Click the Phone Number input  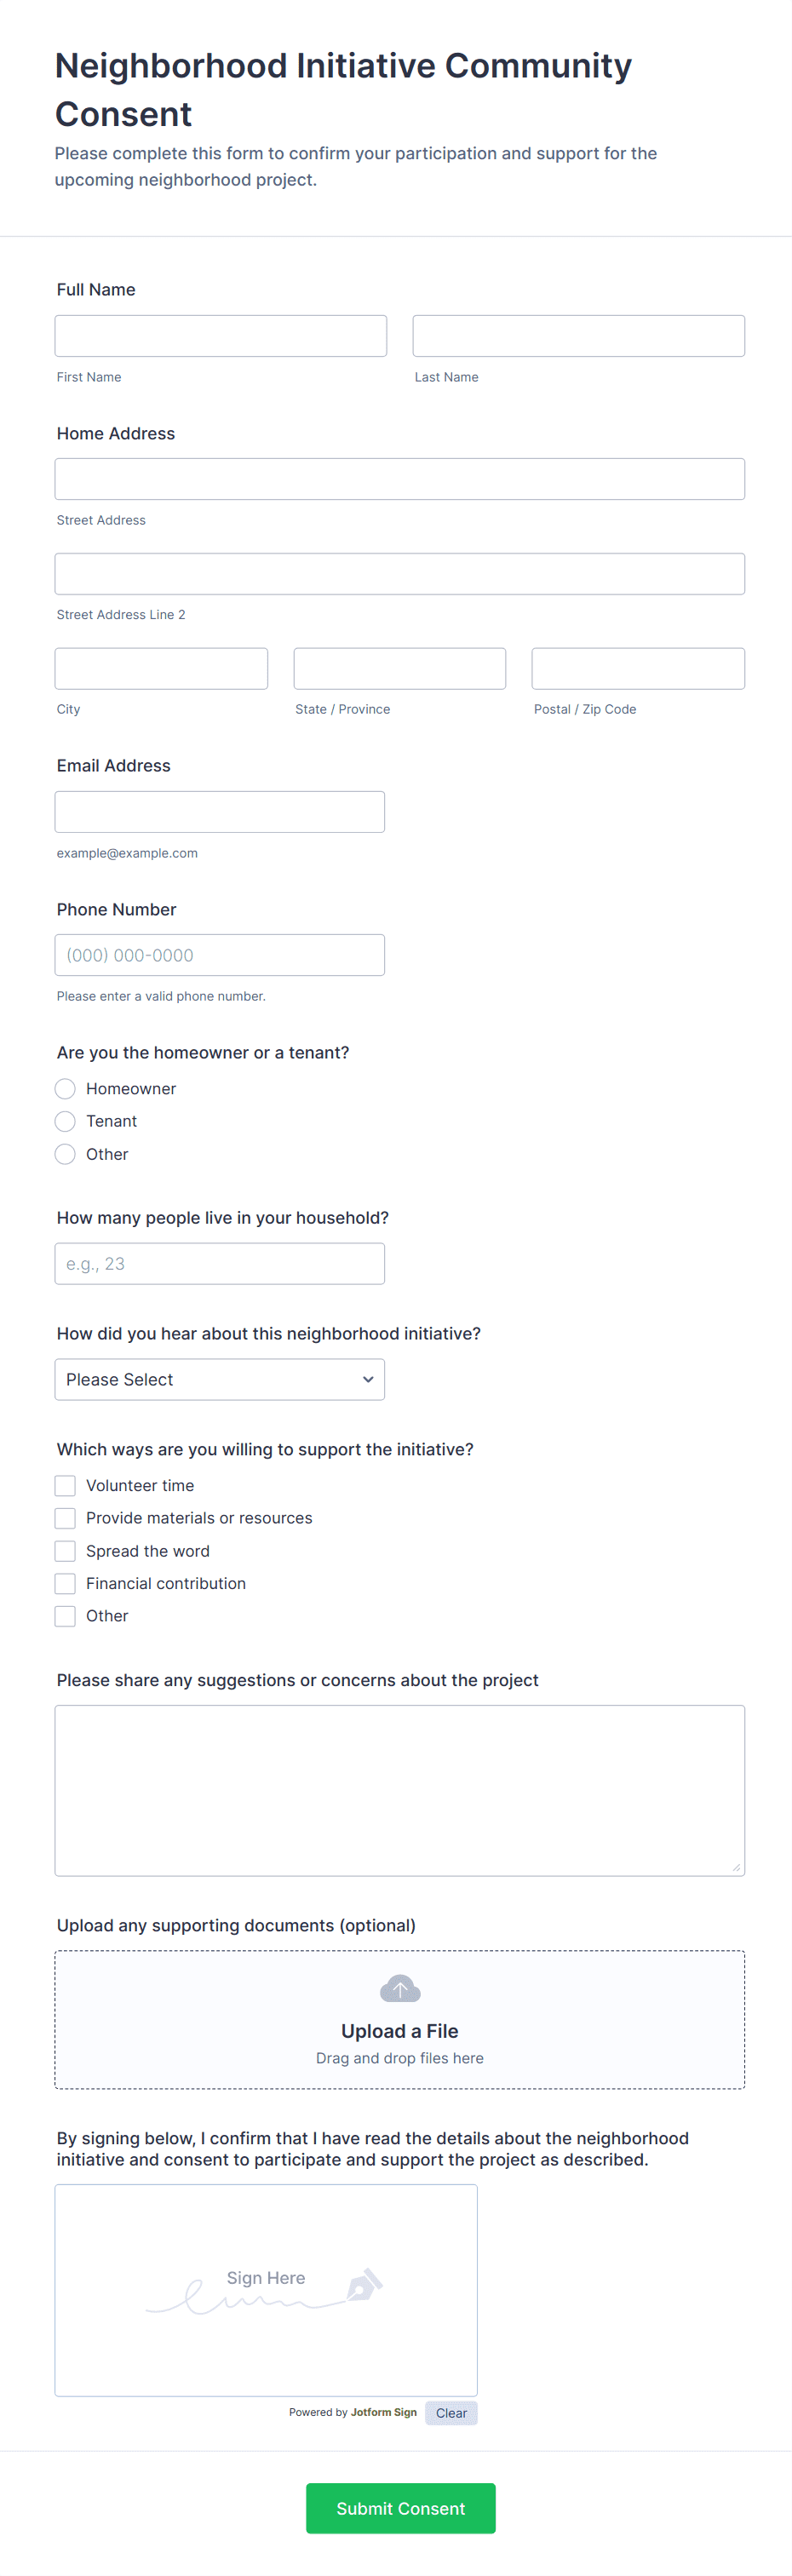point(220,955)
